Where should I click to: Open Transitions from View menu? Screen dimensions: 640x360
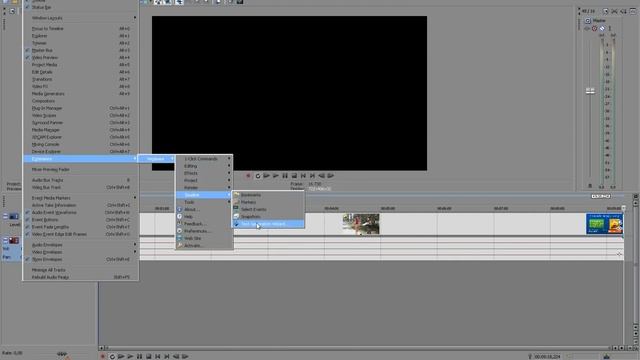tap(81, 79)
